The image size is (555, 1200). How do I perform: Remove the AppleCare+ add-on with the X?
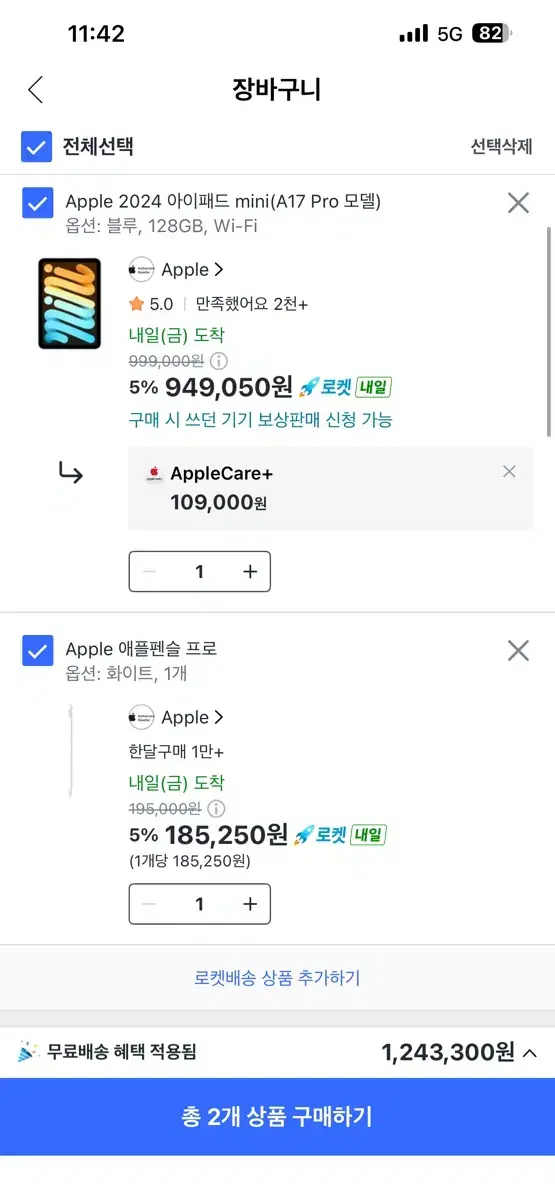click(509, 472)
